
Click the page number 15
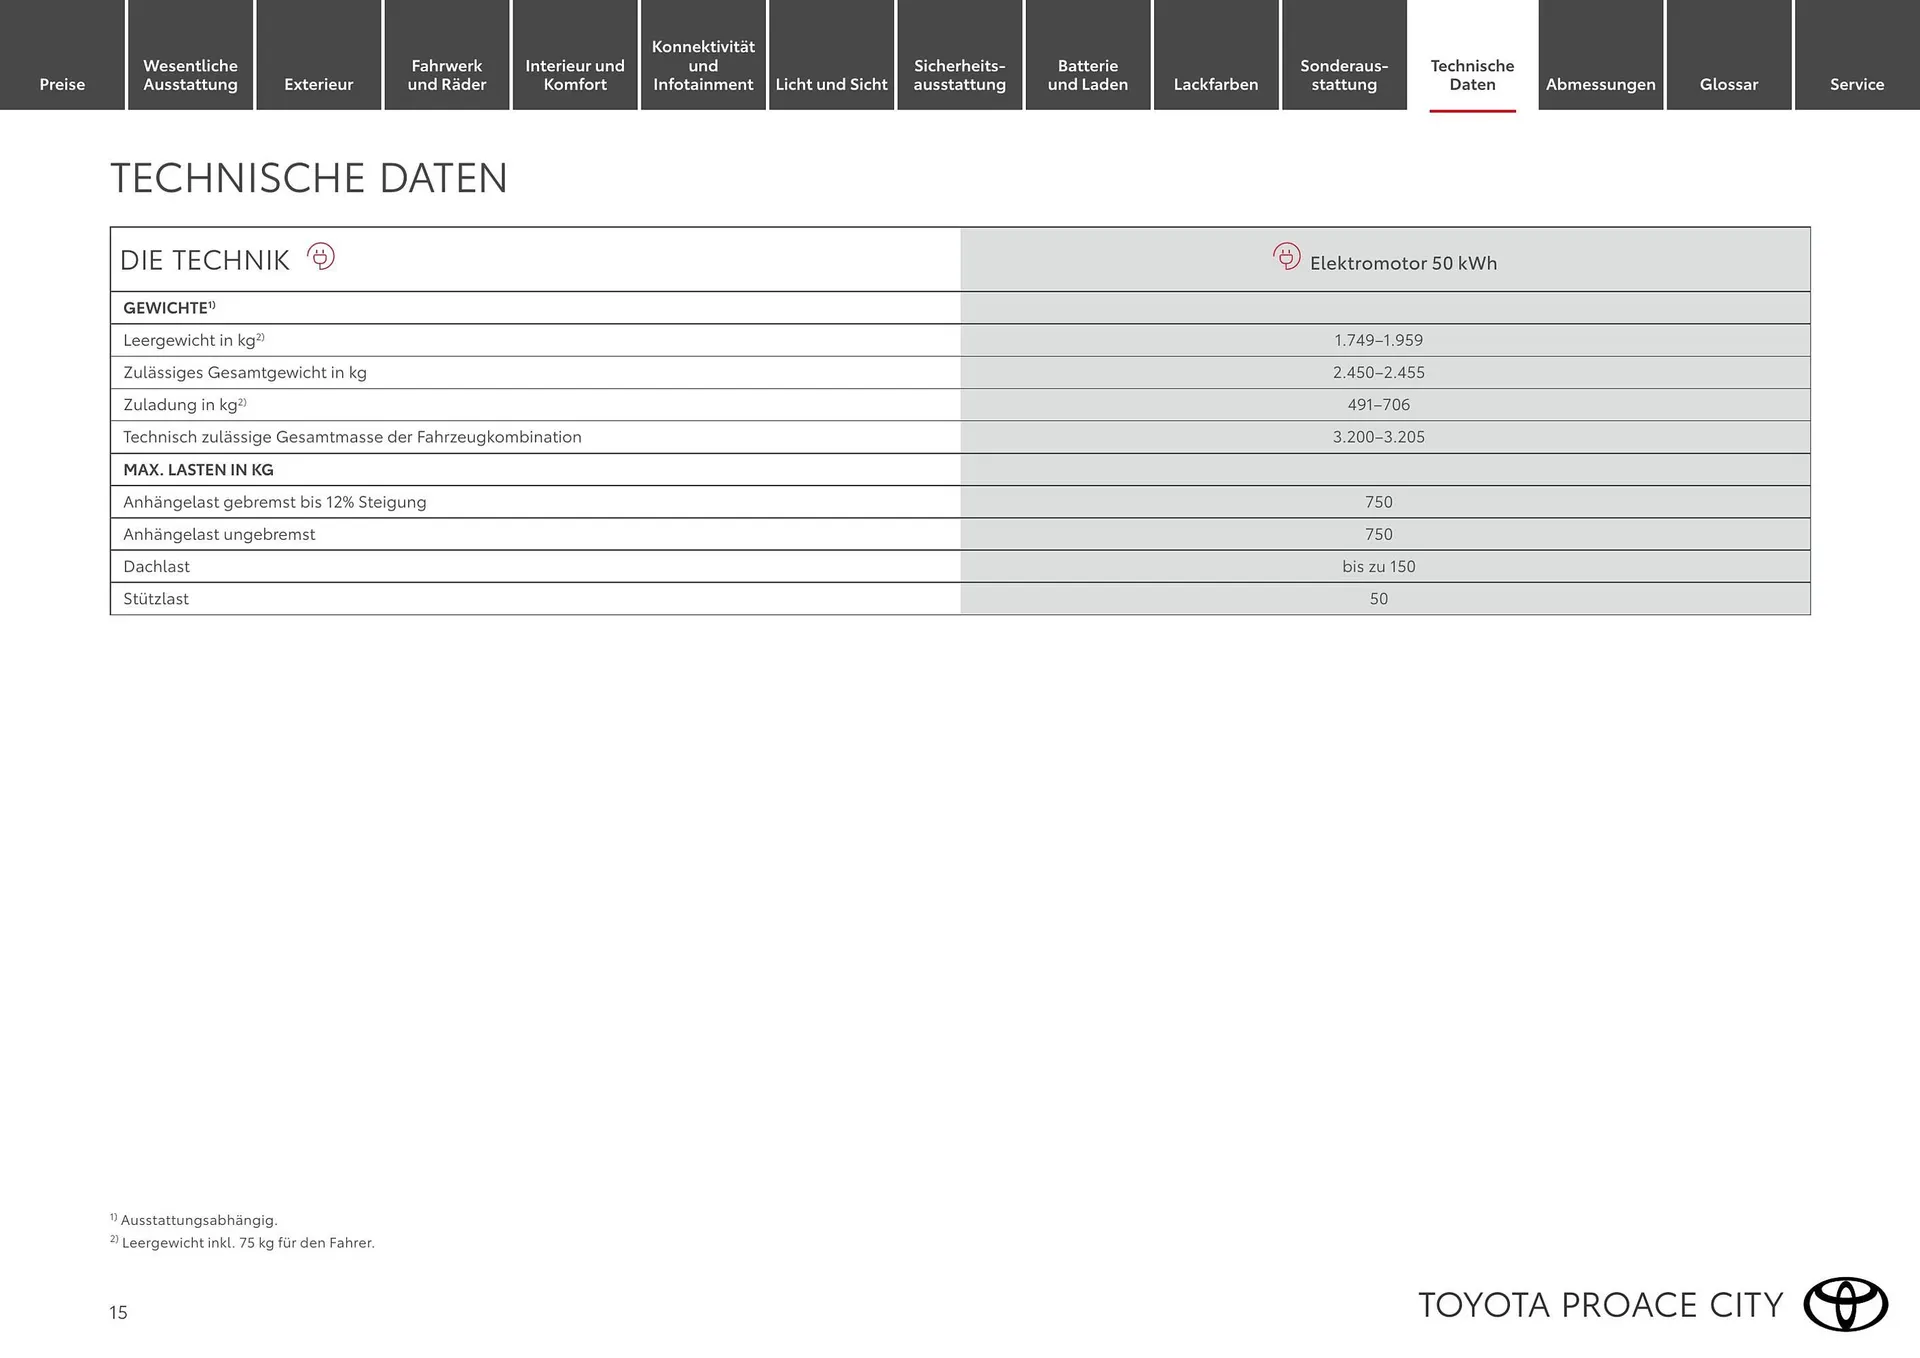(x=118, y=1313)
